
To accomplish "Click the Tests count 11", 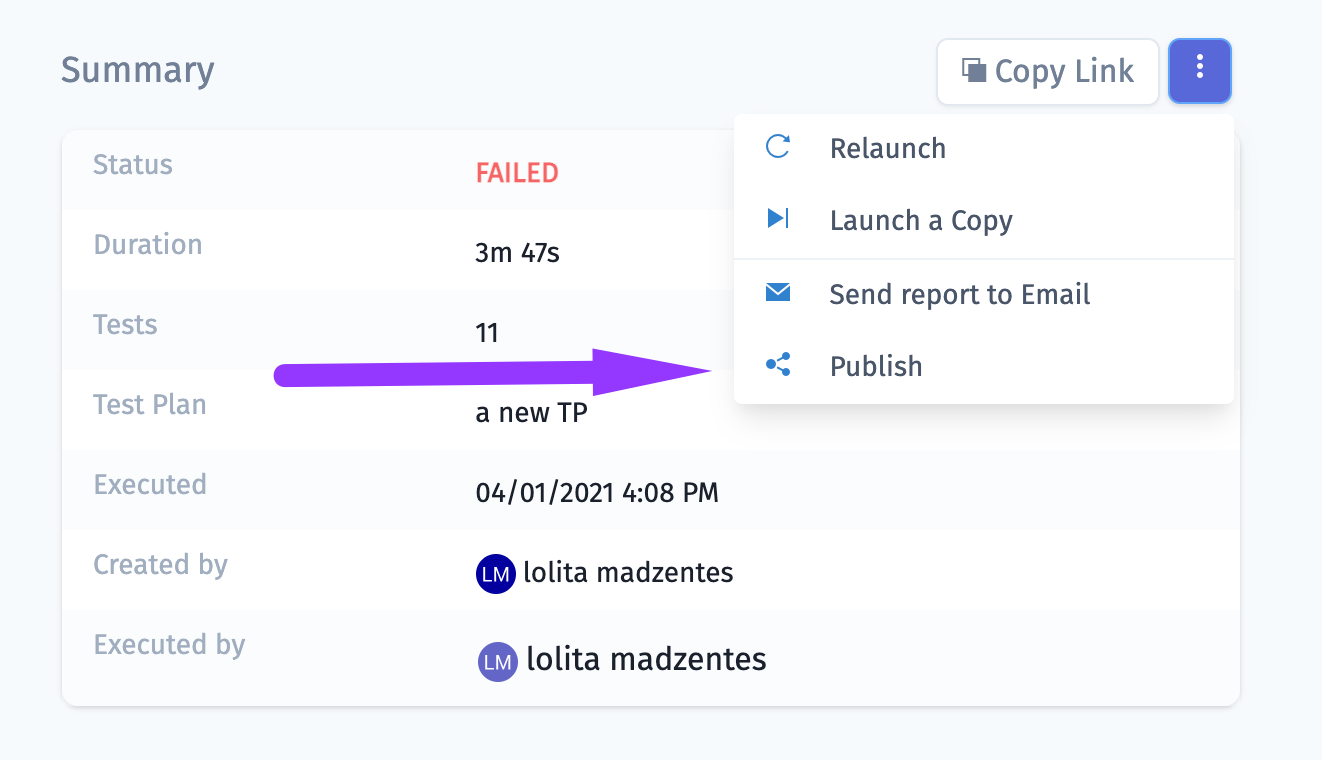I will tap(487, 333).
